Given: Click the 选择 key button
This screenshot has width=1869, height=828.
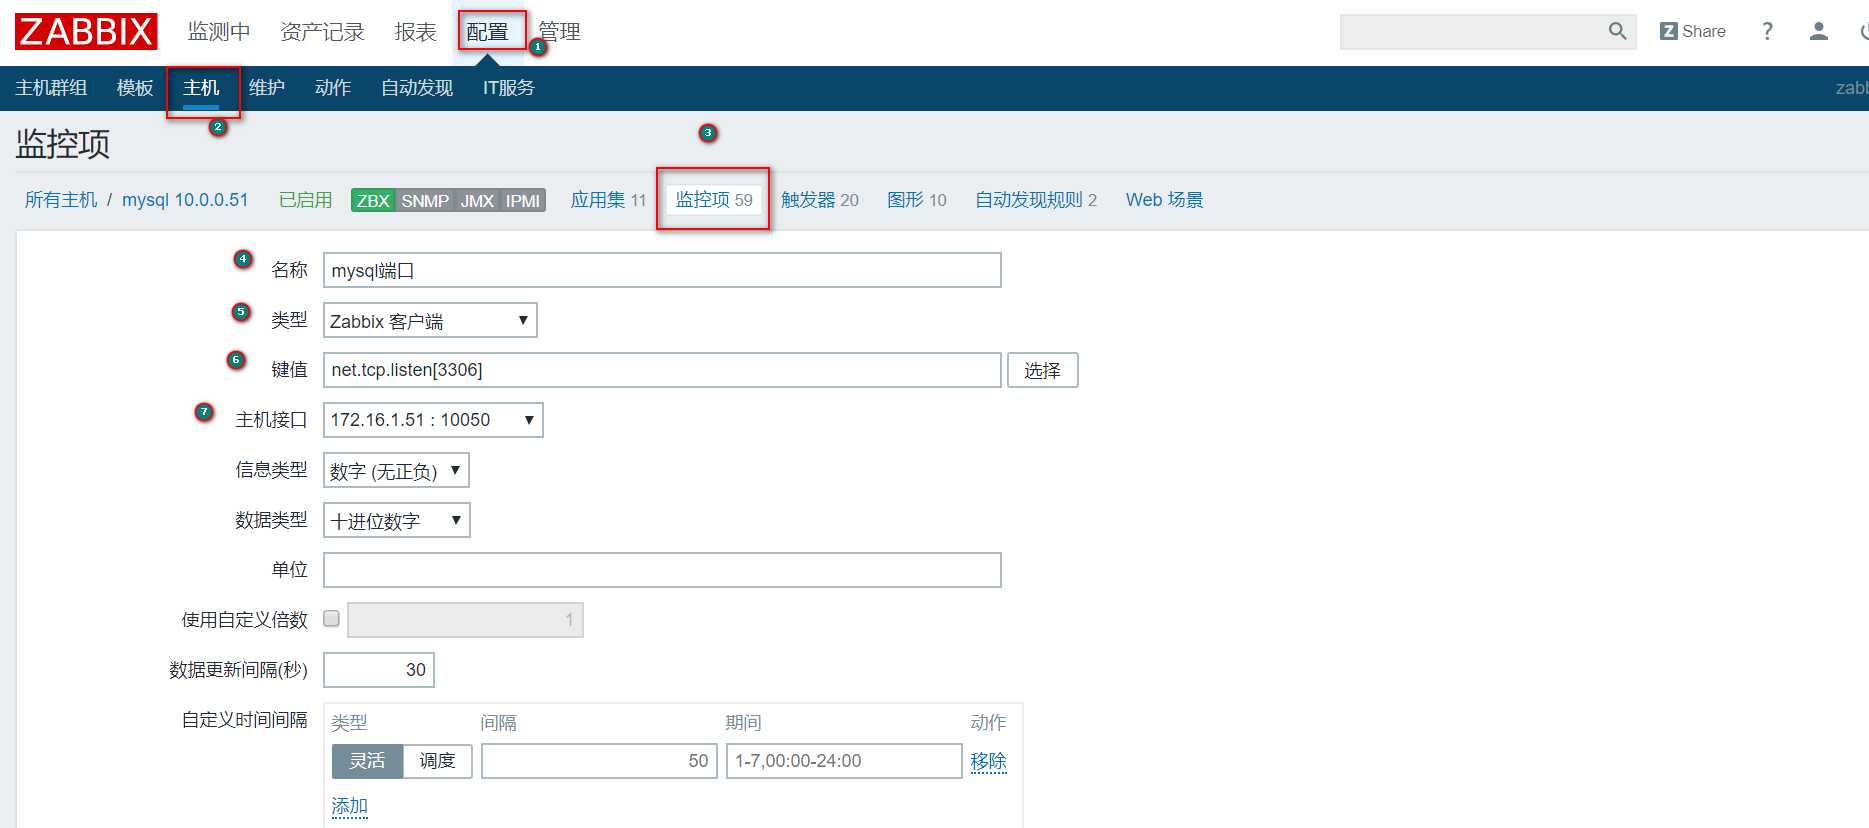Looking at the screenshot, I should (x=1042, y=370).
